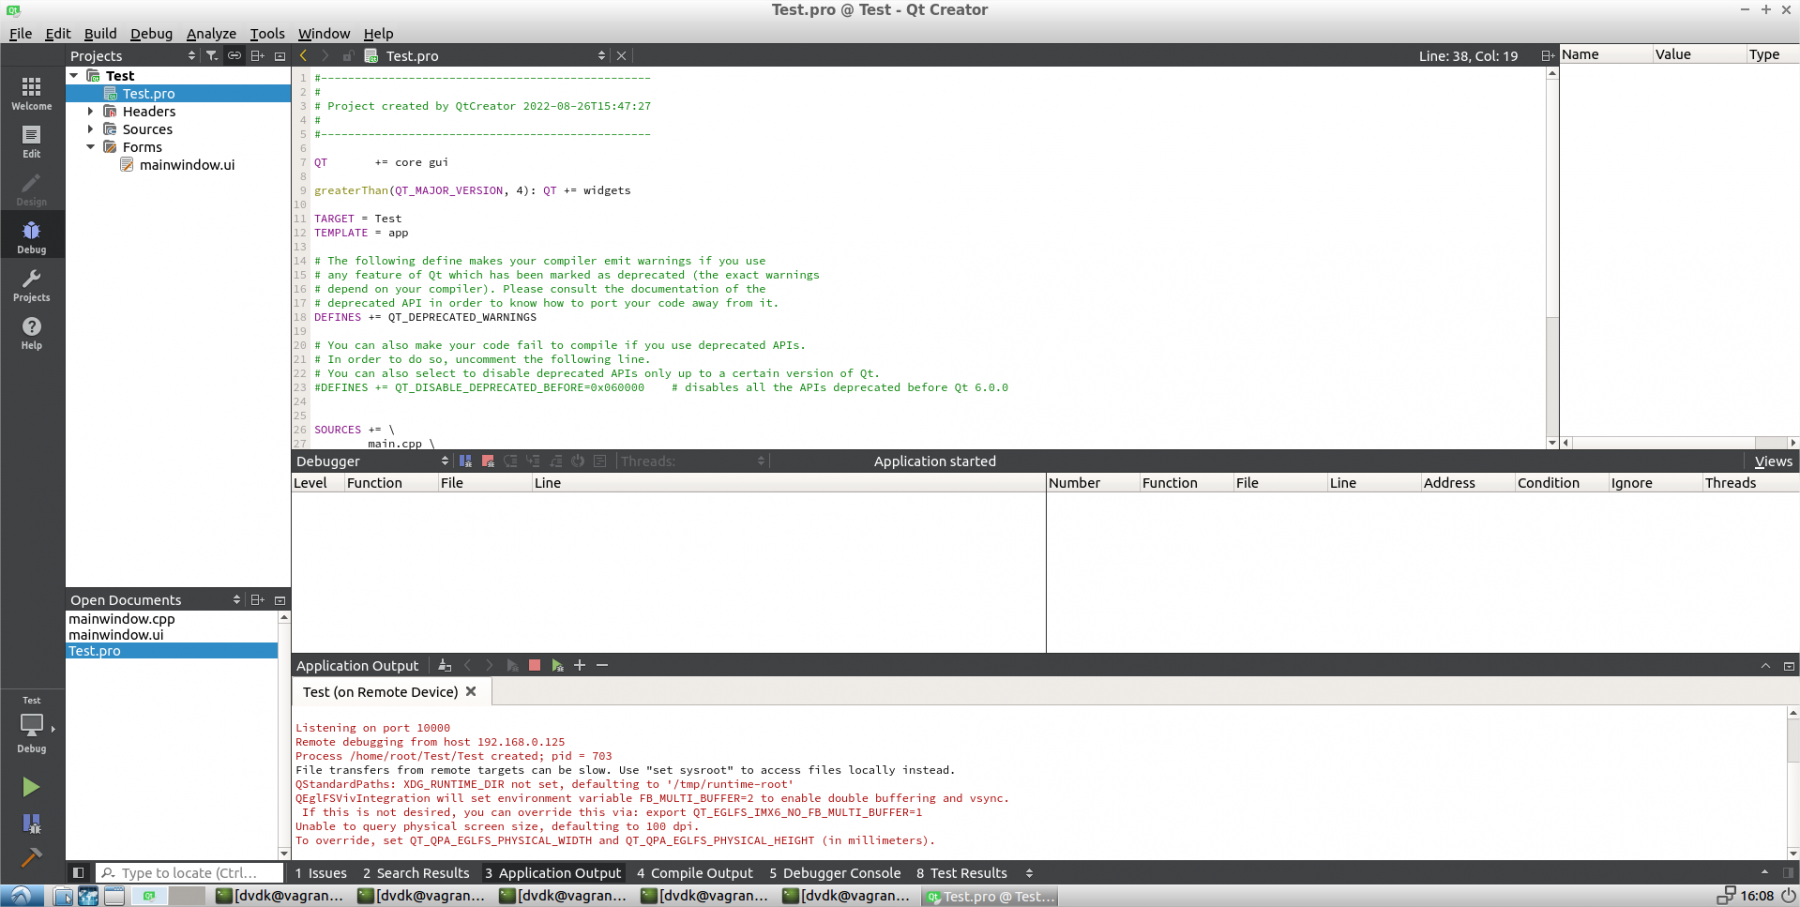Click the Views button in debugger panel
This screenshot has height=907, width=1800.
pyautogui.click(x=1772, y=461)
